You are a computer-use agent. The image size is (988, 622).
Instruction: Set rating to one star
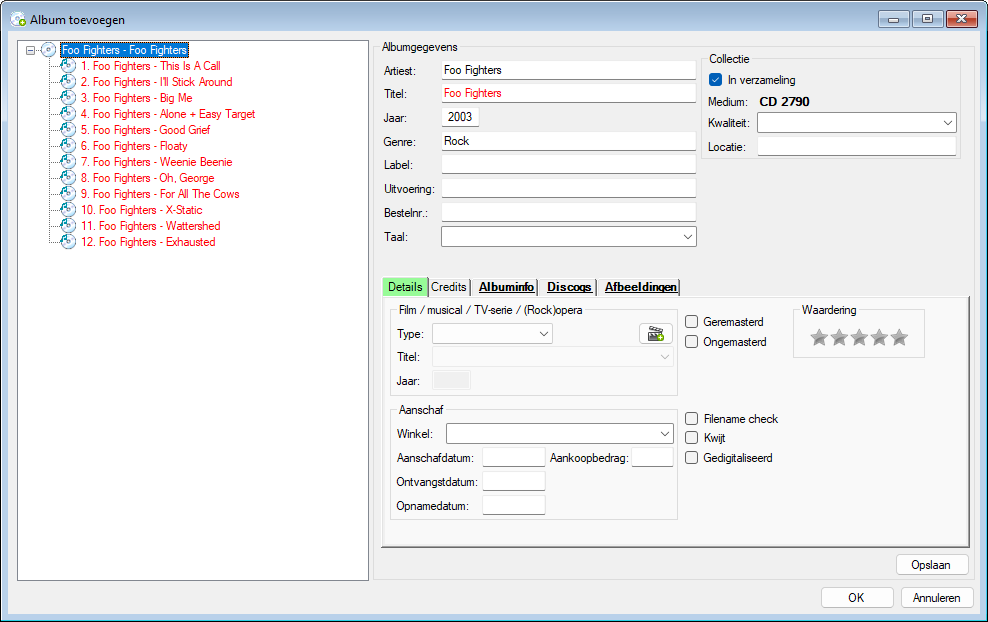[x=819, y=338]
